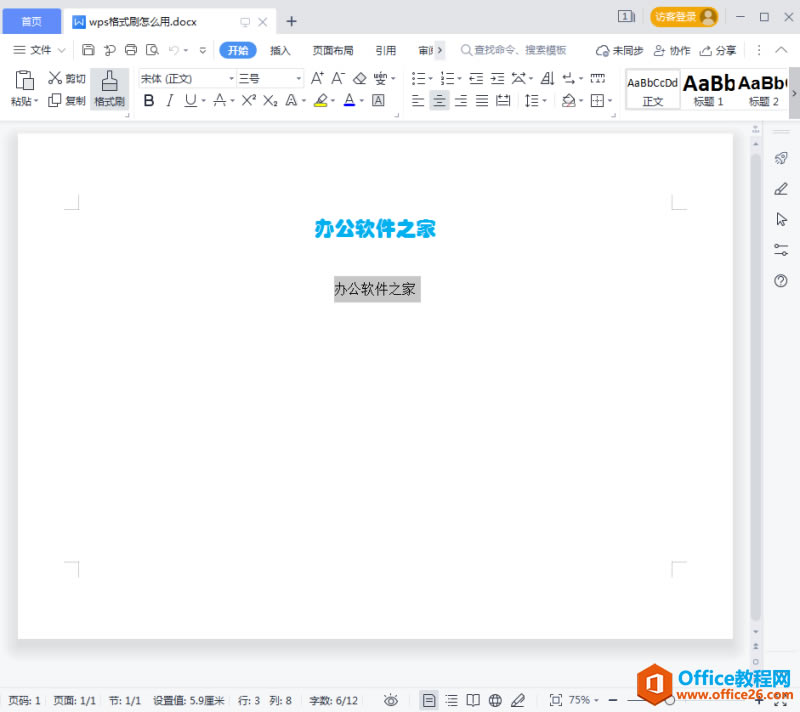Open the help question mark icon
The height and width of the screenshot is (712, 800).
pos(781,281)
